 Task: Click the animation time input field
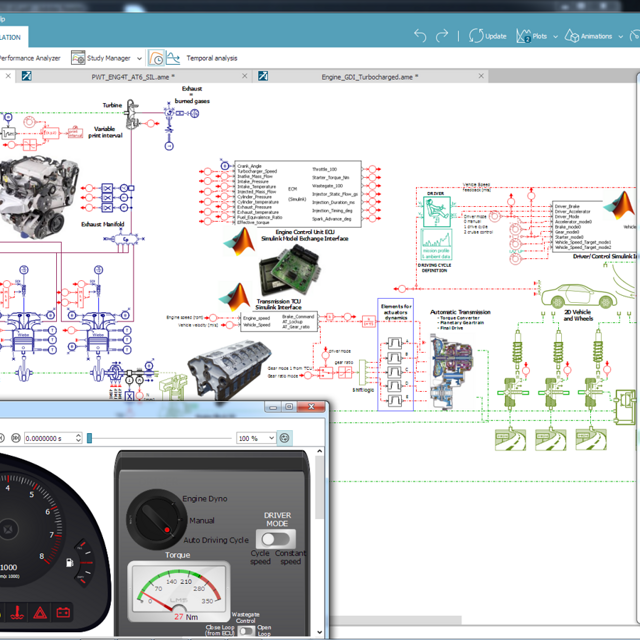pos(49,438)
